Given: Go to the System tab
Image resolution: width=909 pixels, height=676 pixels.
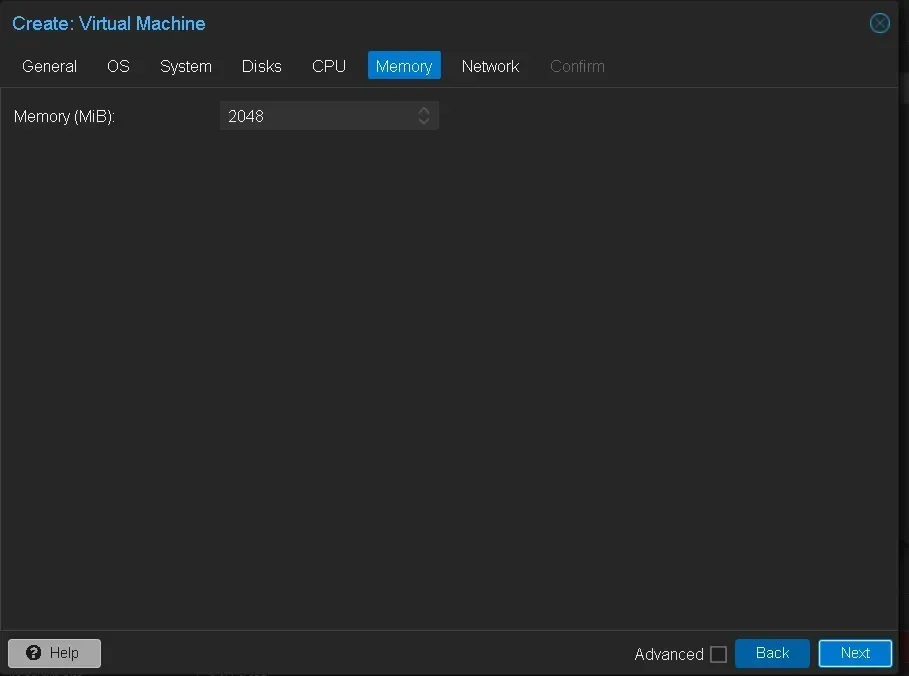Looking at the screenshot, I should click(x=186, y=66).
